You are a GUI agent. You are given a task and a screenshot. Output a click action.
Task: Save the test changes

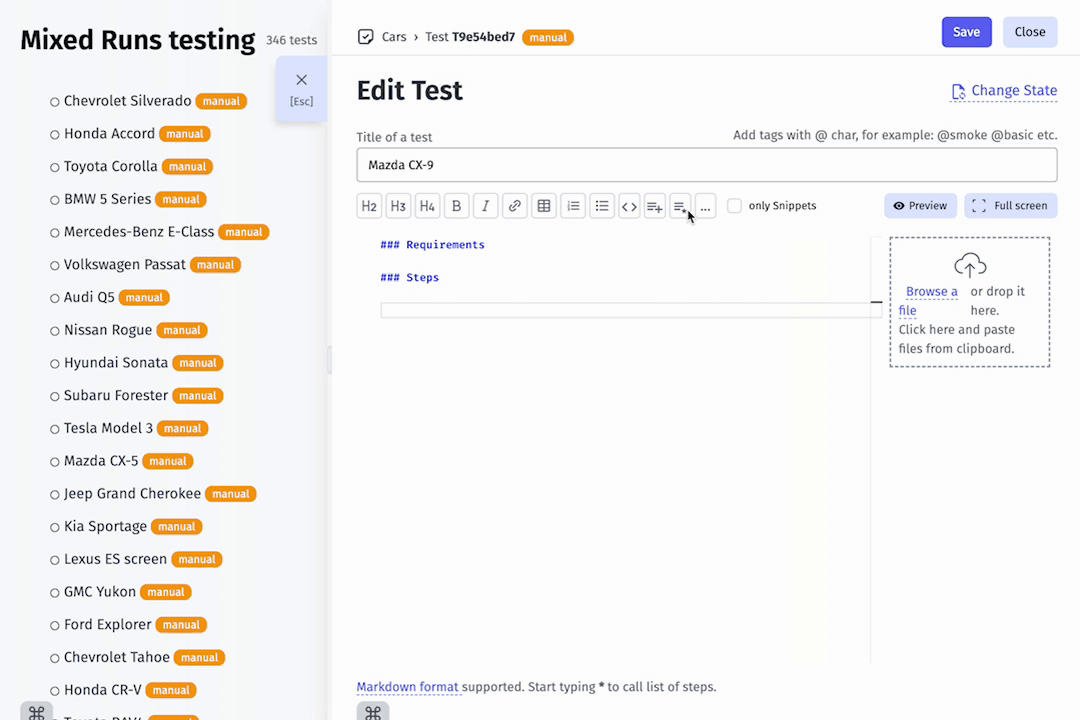click(966, 32)
